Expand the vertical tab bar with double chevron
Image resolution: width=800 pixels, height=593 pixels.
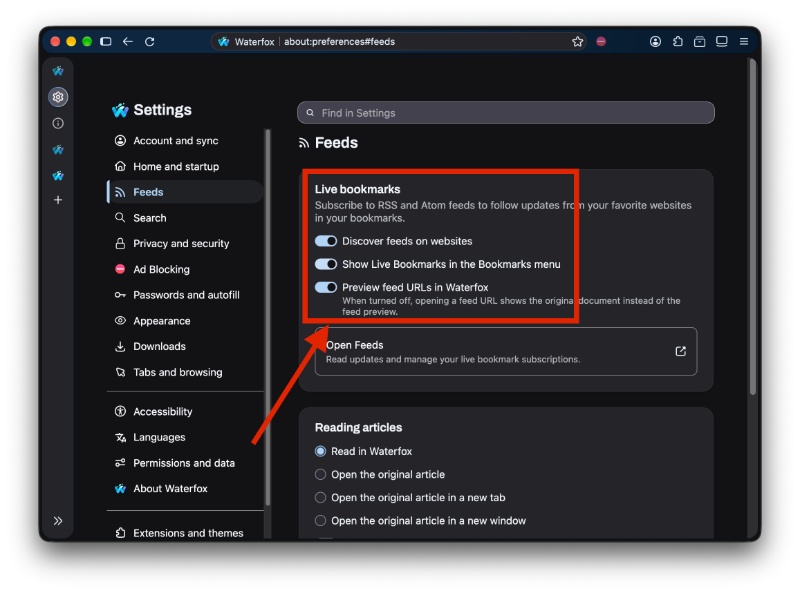[x=58, y=521]
